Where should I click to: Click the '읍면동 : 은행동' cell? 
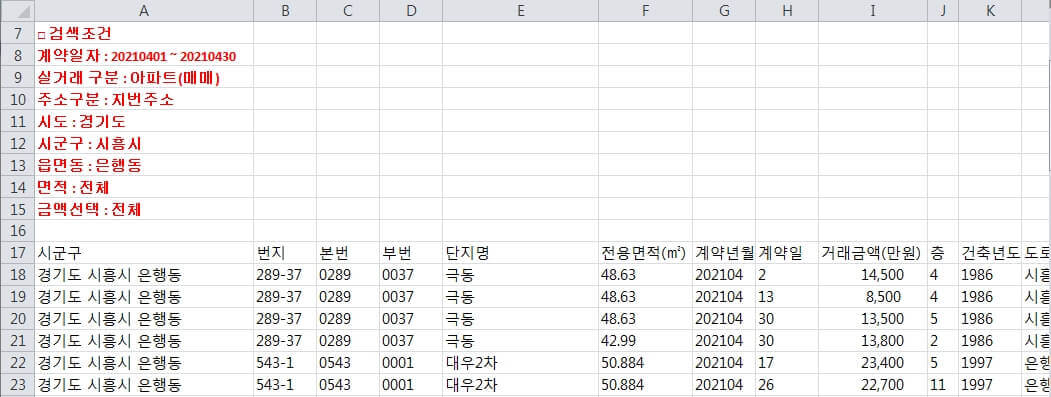tap(143, 165)
